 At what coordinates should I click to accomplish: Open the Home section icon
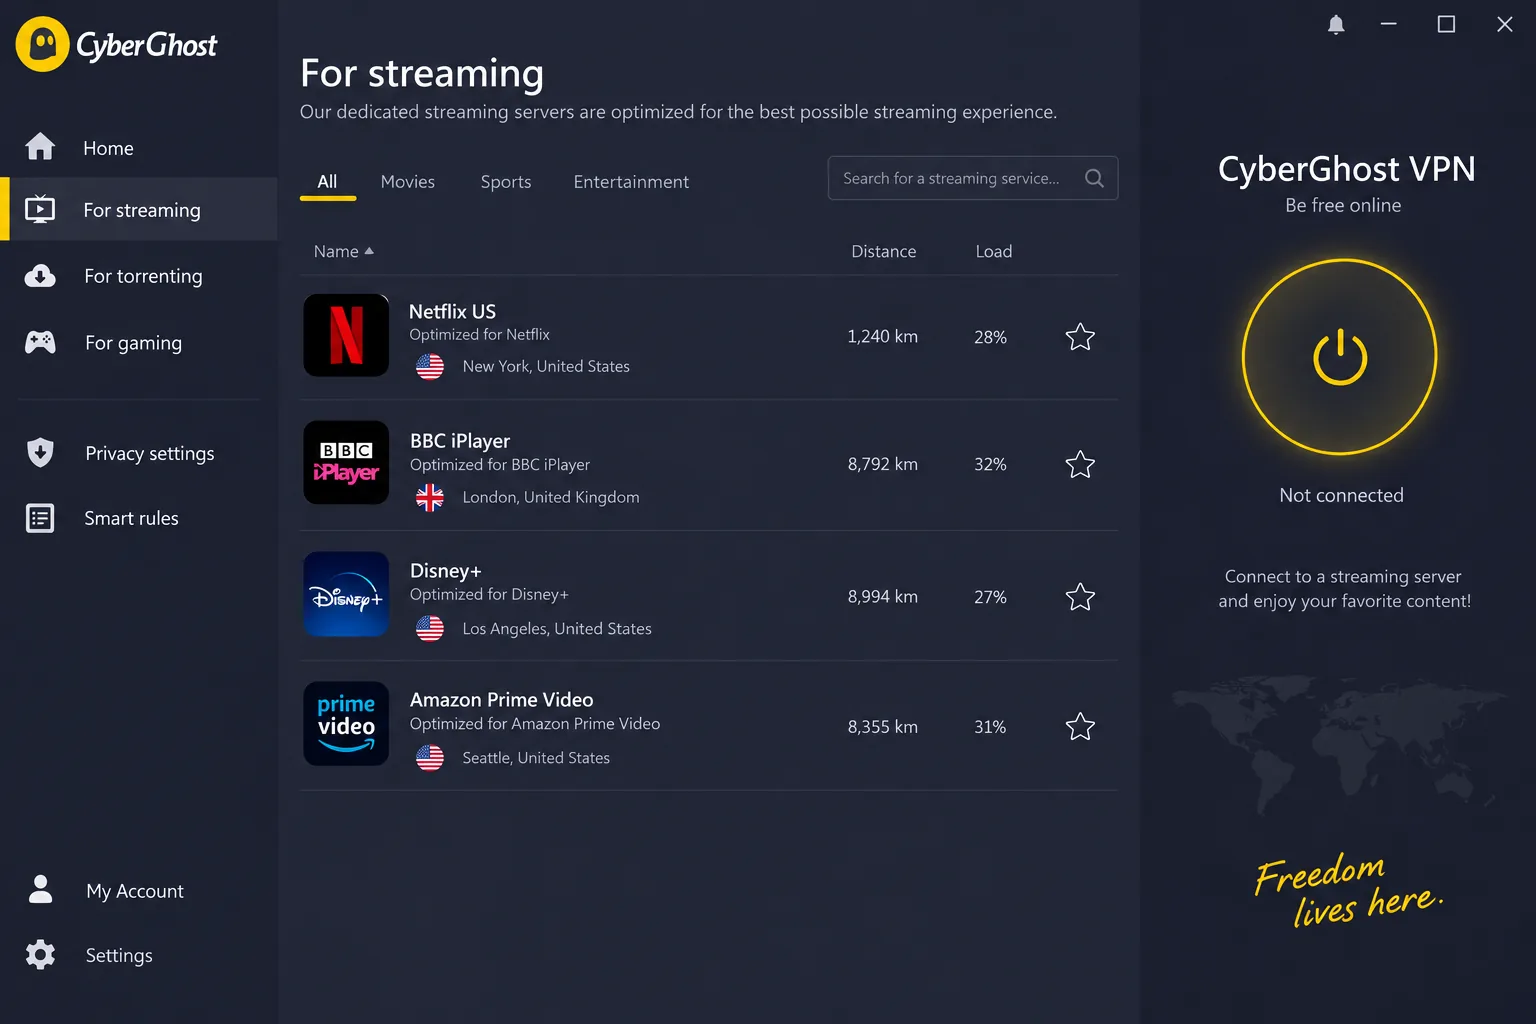click(40, 146)
